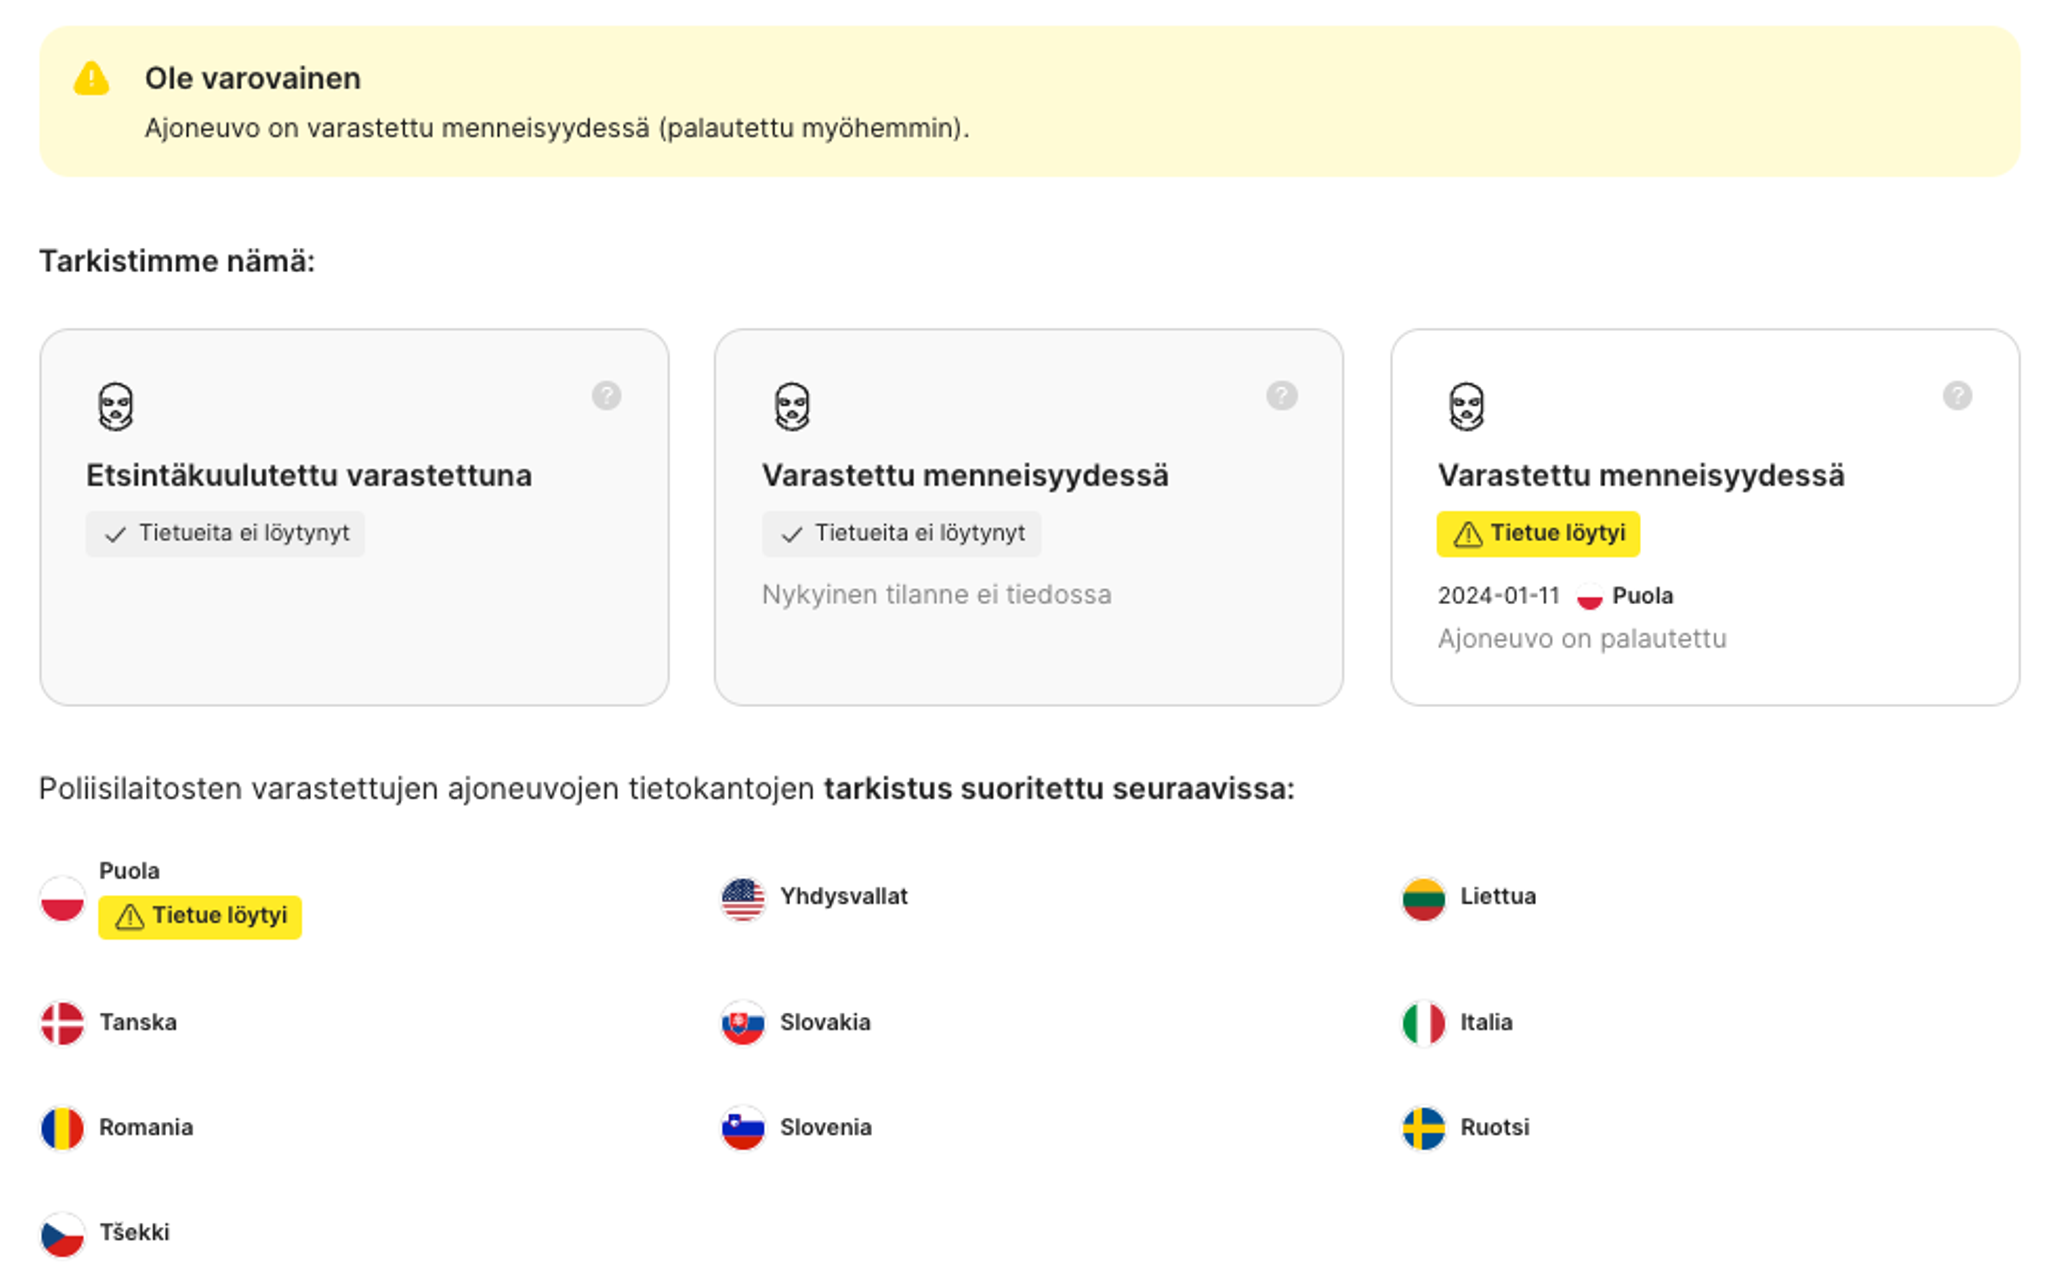Click Tanska country name
Image resolution: width=2048 pixels, height=1288 pixels.
pyautogui.click(x=138, y=1023)
